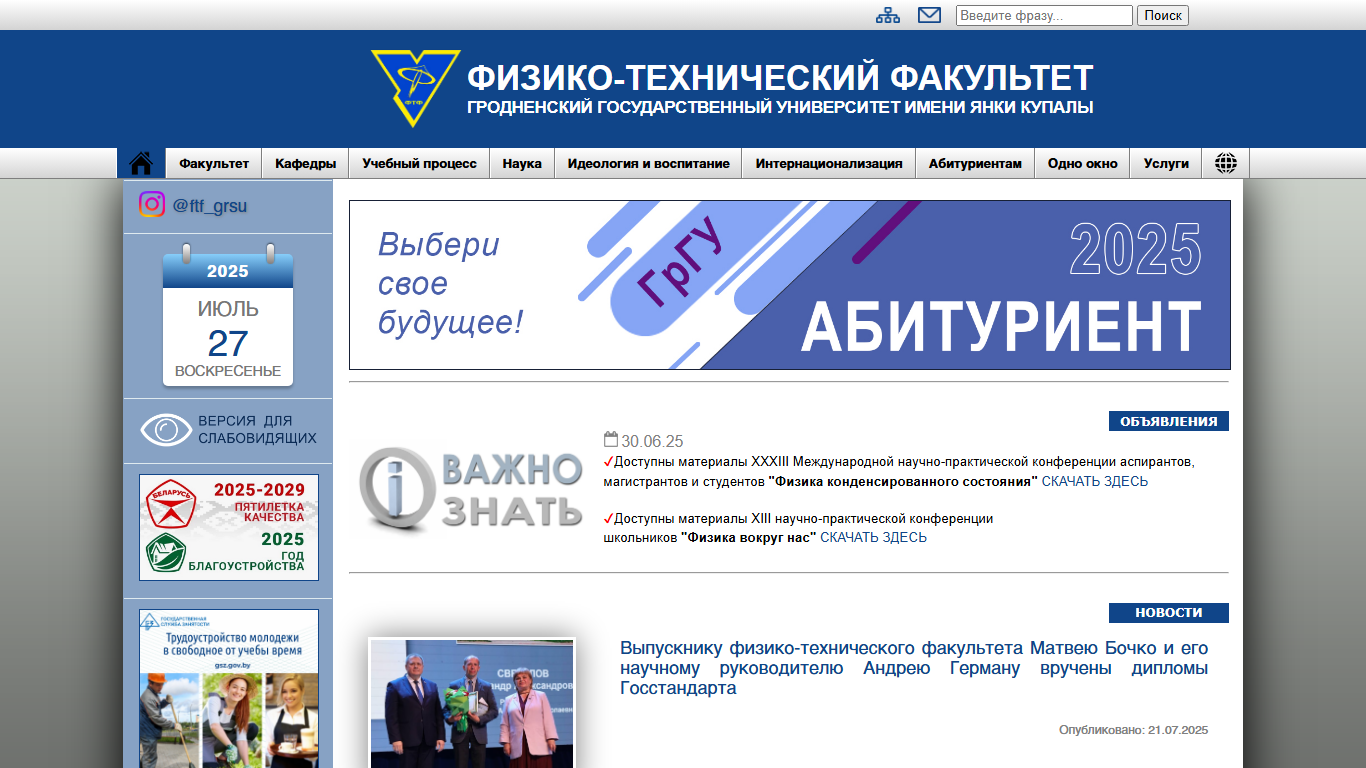Open the Наука menu
This screenshot has height=768, width=1366.
click(522, 163)
